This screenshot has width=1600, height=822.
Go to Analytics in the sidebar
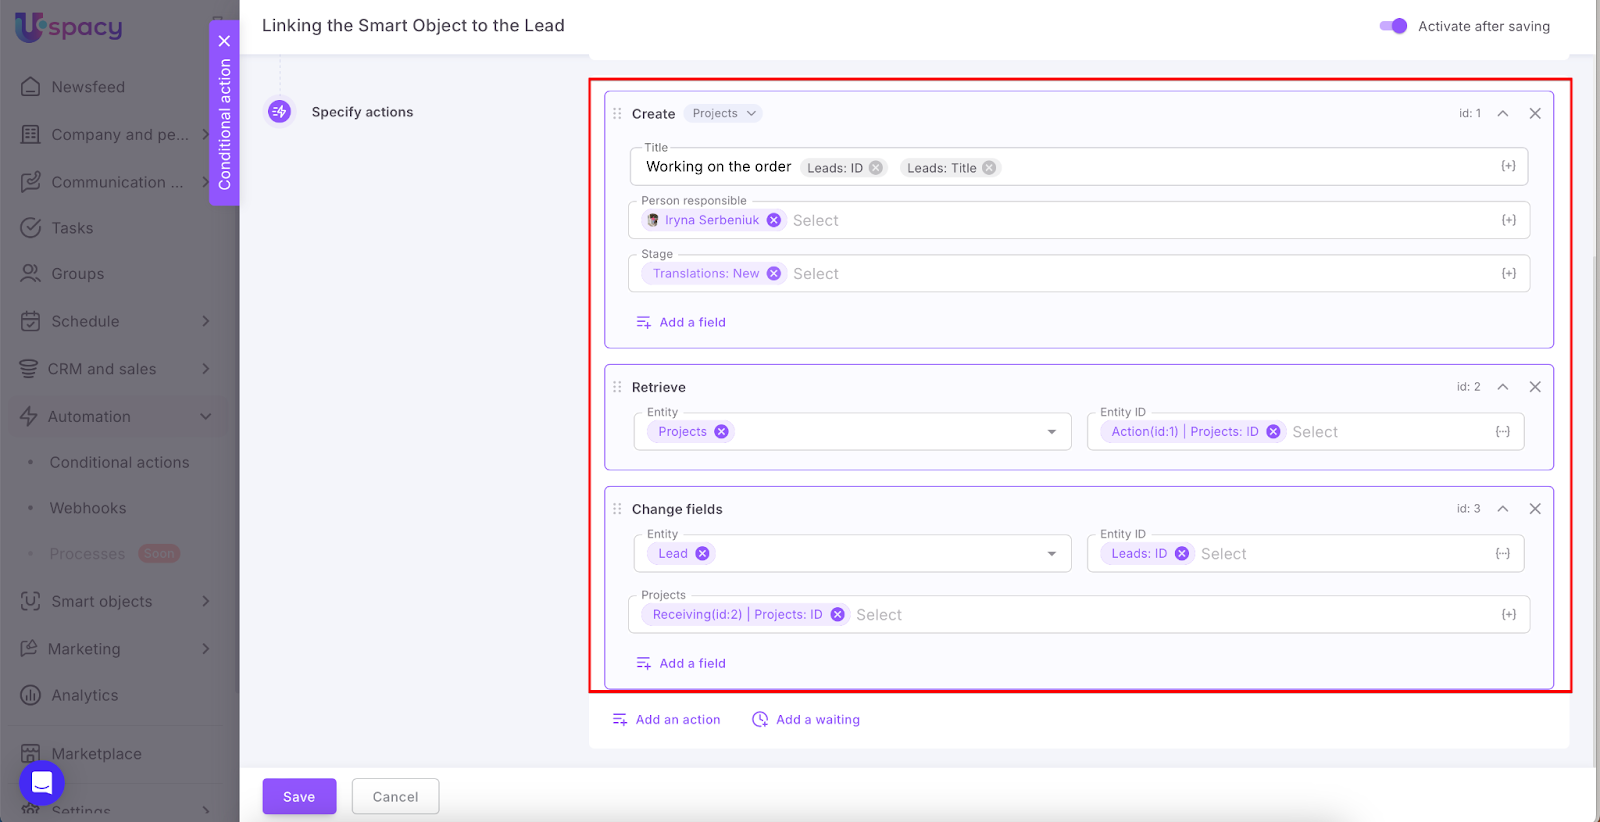(84, 696)
